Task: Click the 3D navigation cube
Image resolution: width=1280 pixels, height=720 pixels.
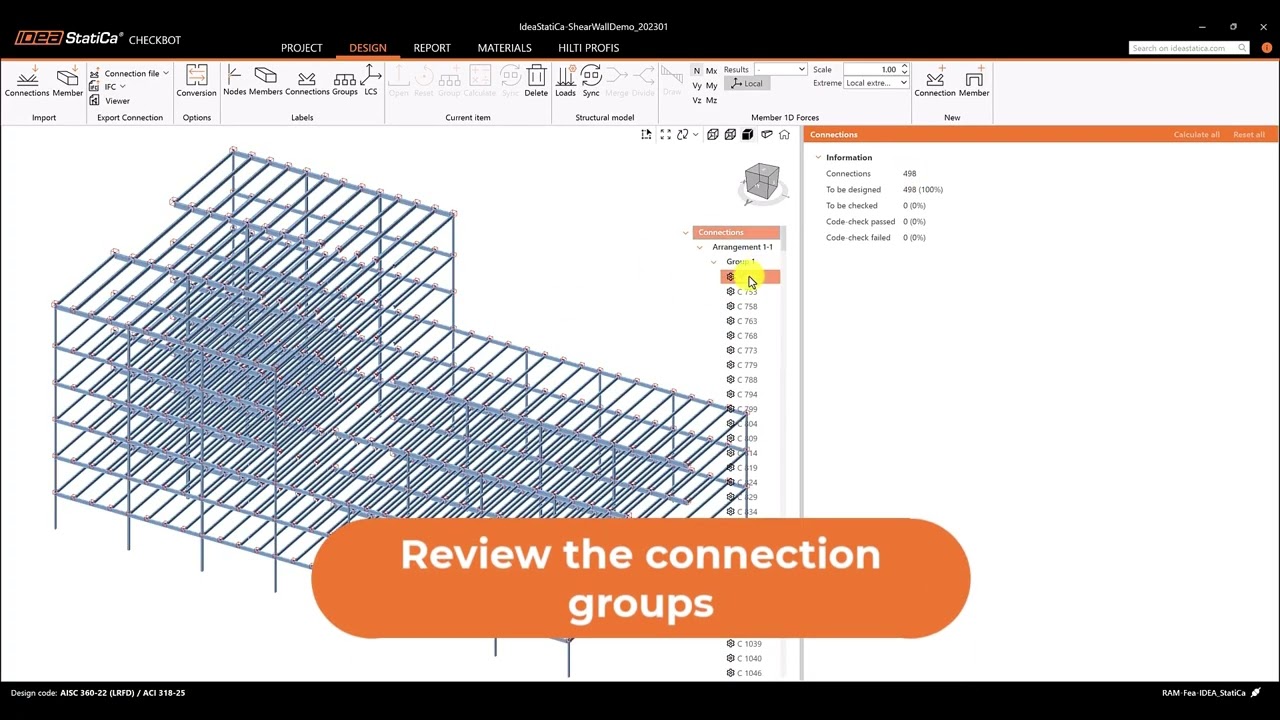Action: (x=761, y=182)
